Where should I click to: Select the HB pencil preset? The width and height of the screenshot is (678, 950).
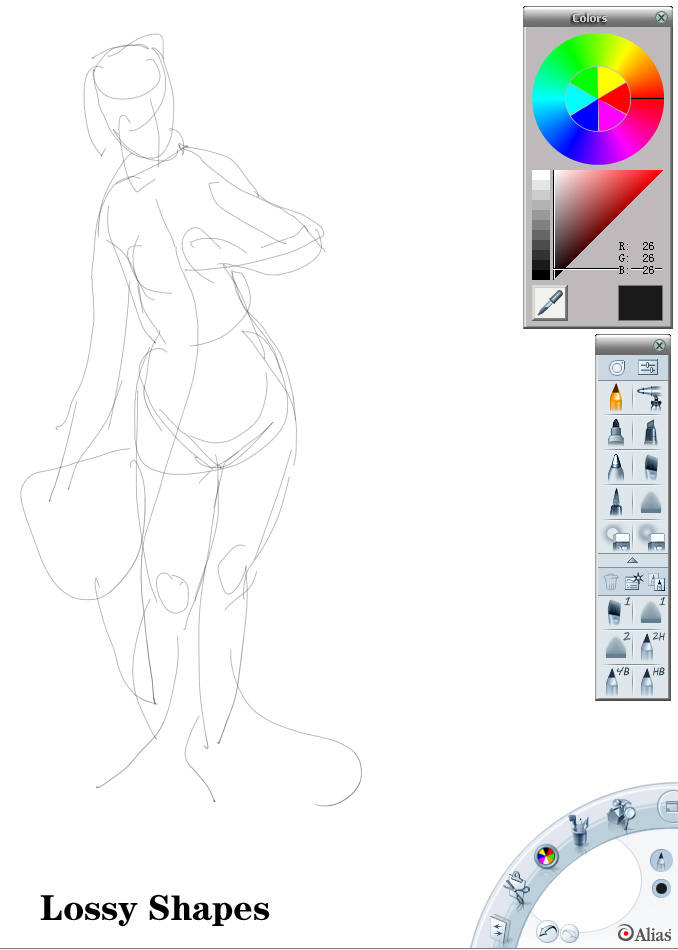(x=650, y=680)
